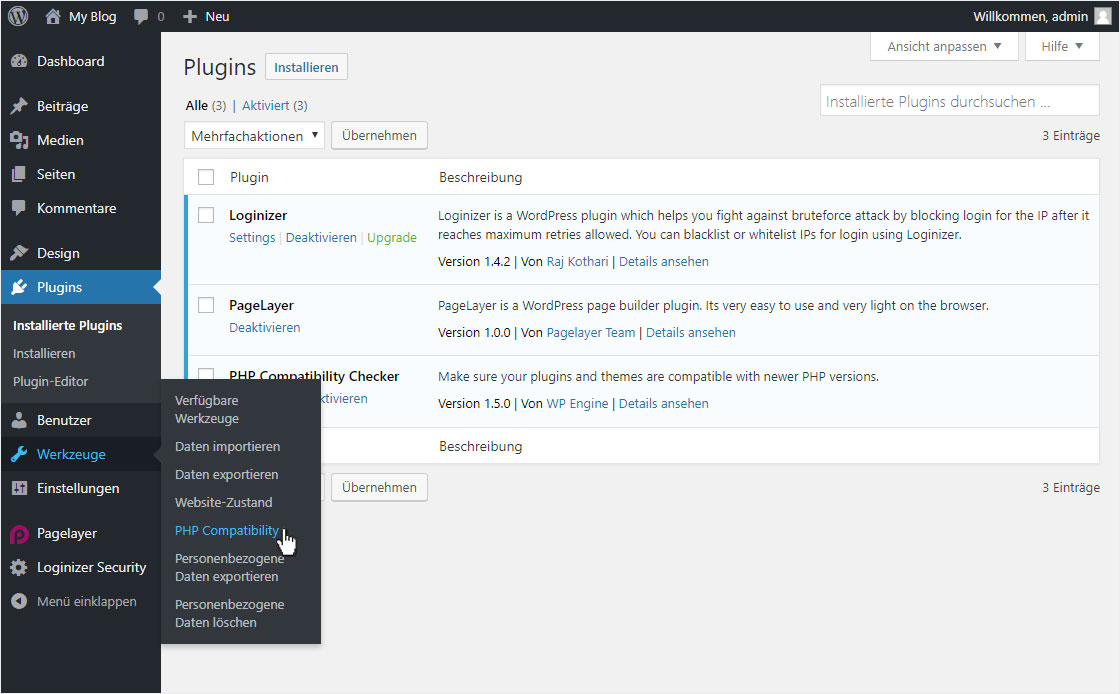Screen dimensions: 1120x694
Task: Click the Plugin column header
Action: click(x=249, y=177)
